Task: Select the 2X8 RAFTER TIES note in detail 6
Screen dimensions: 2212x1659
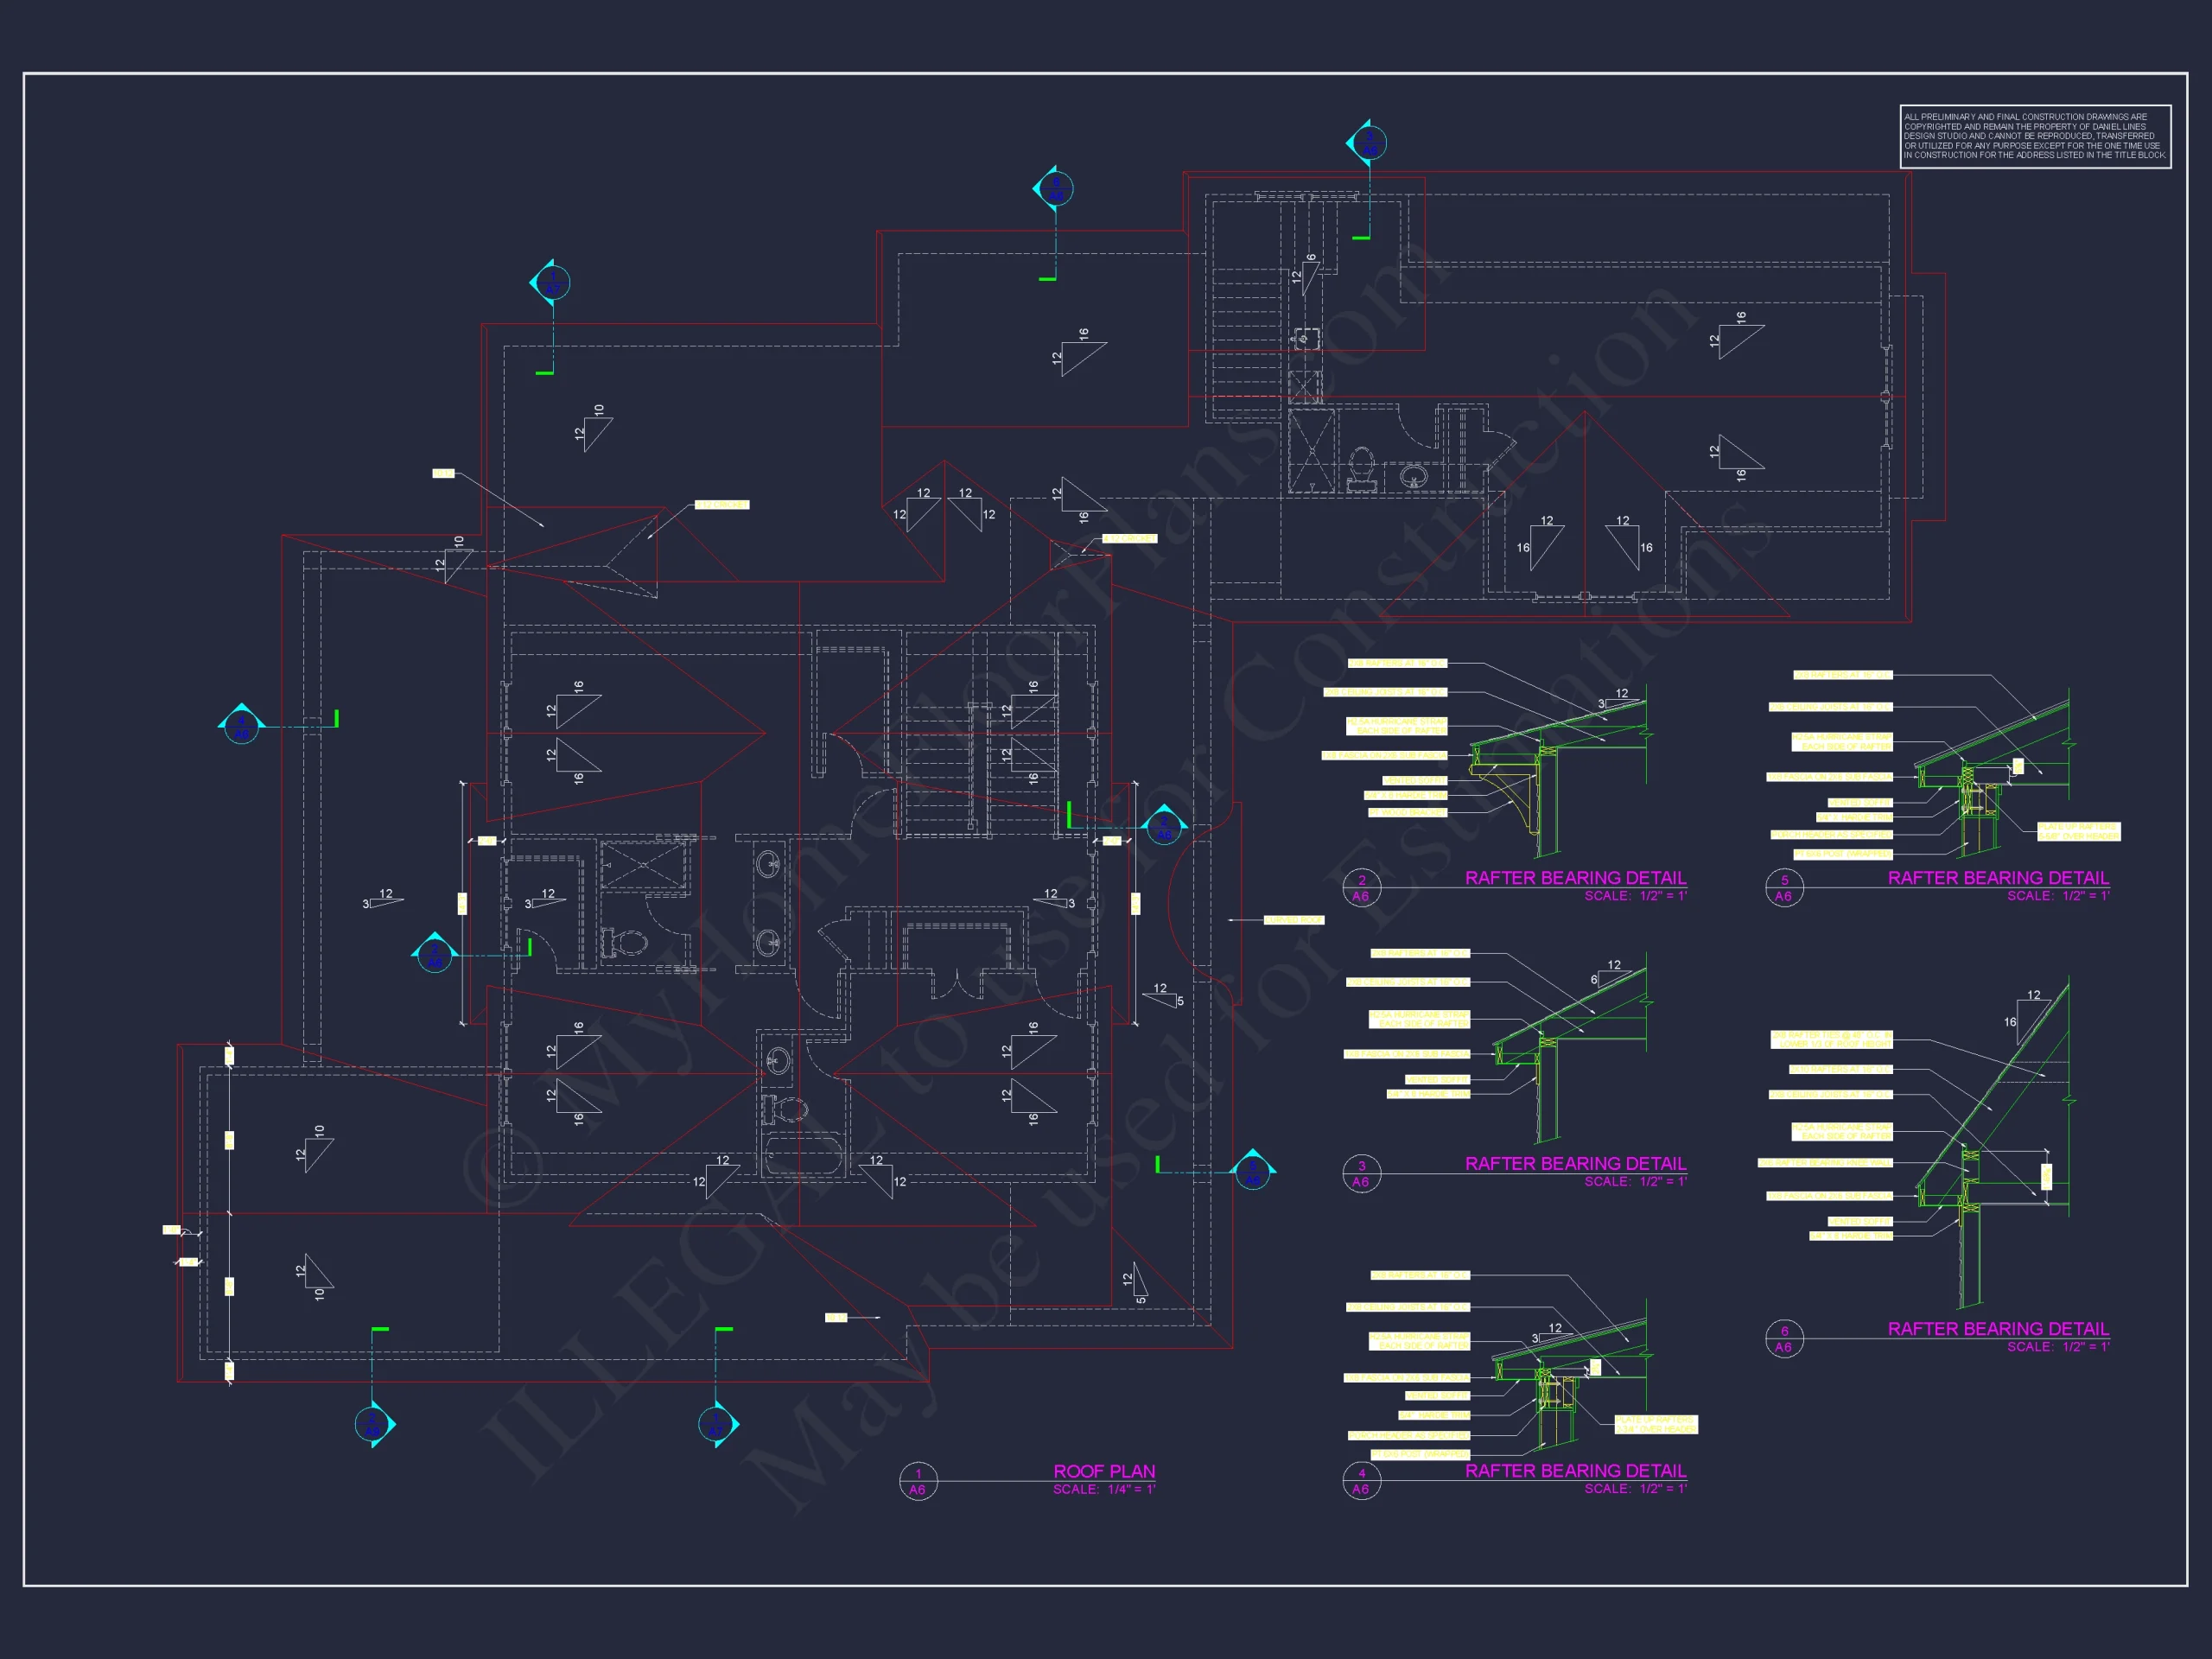Action: 1832,1040
